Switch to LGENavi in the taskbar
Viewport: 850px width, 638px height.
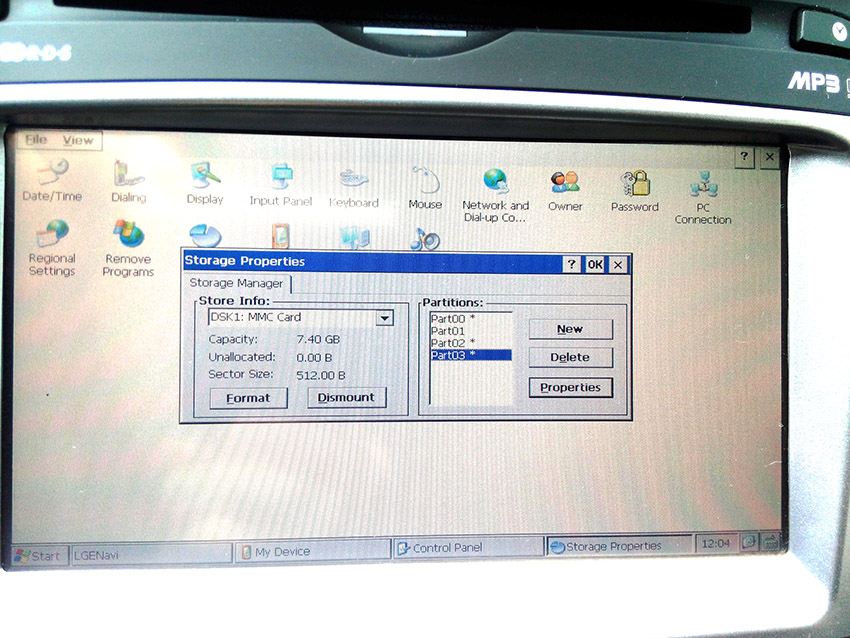click(x=151, y=555)
